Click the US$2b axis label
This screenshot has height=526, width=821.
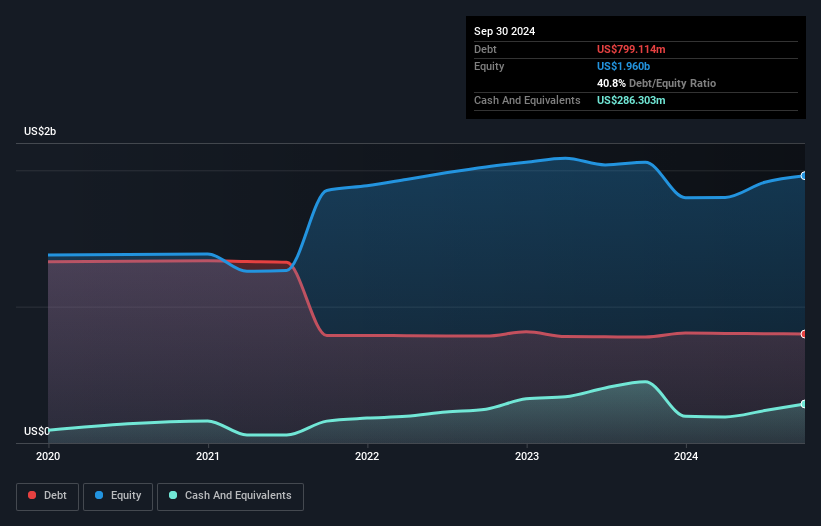[40, 131]
